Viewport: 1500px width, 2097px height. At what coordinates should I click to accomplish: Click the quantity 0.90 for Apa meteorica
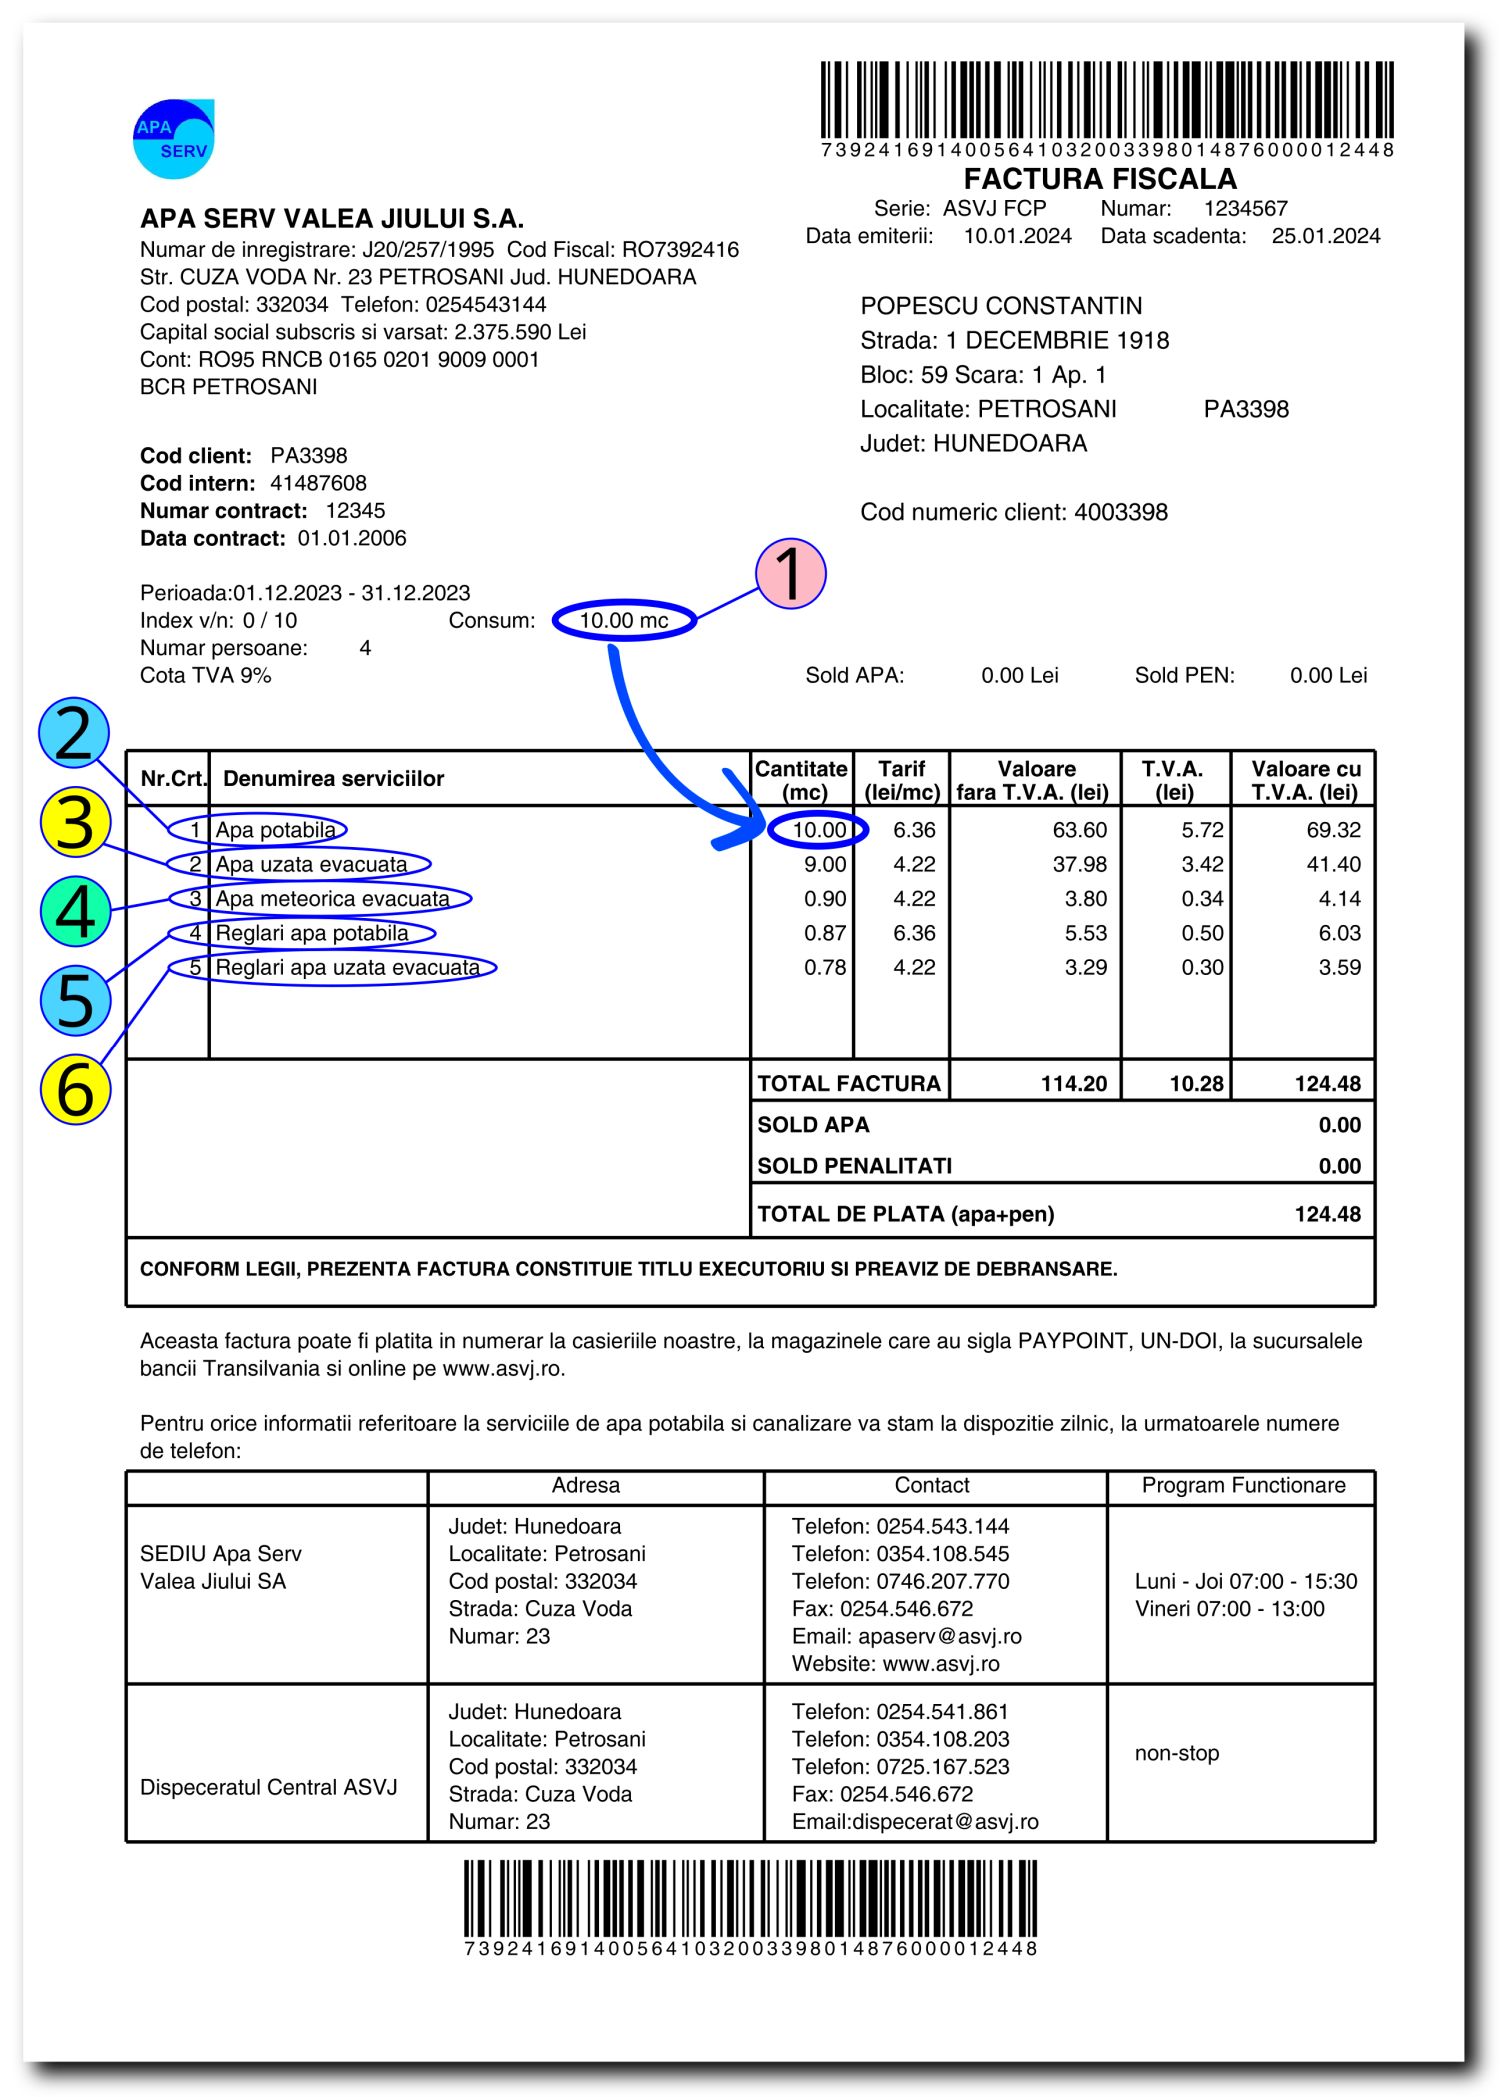click(825, 899)
